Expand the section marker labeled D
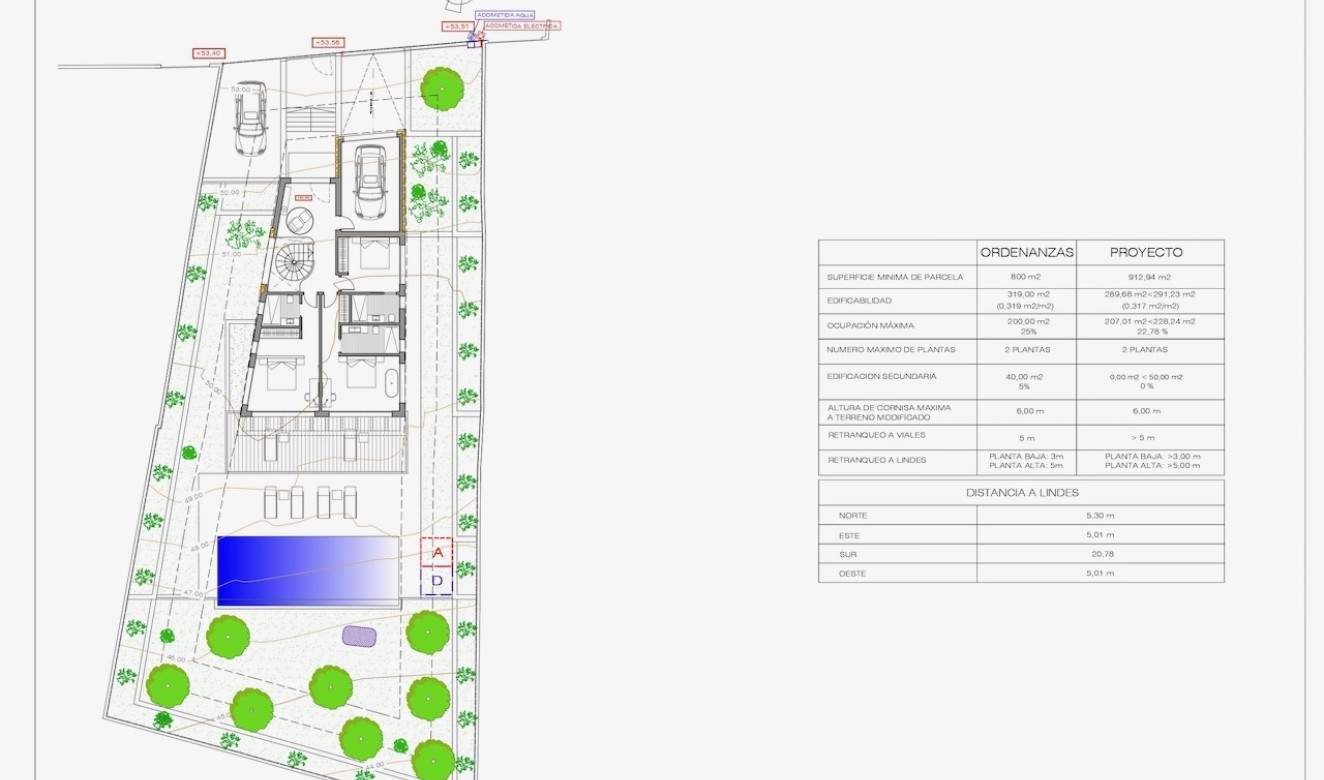Image resolution: width=1324 pixels, height=780 pixels. pos(437,581)
